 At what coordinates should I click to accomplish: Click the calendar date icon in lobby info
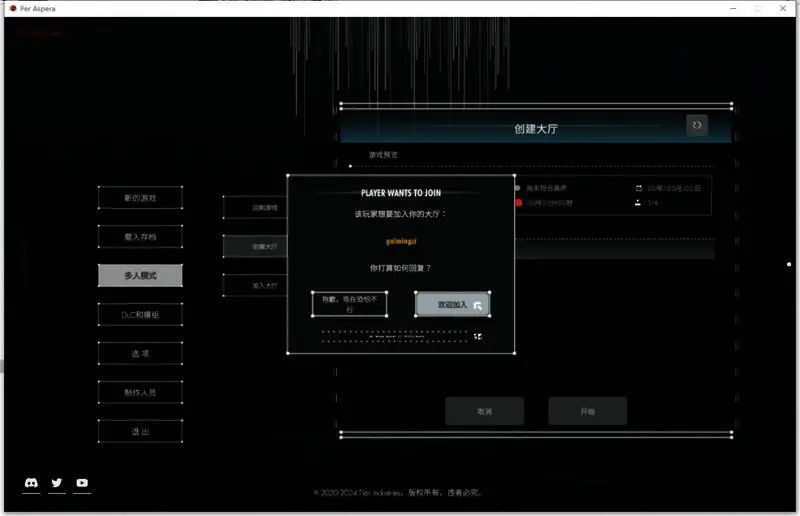click(638, 188)
